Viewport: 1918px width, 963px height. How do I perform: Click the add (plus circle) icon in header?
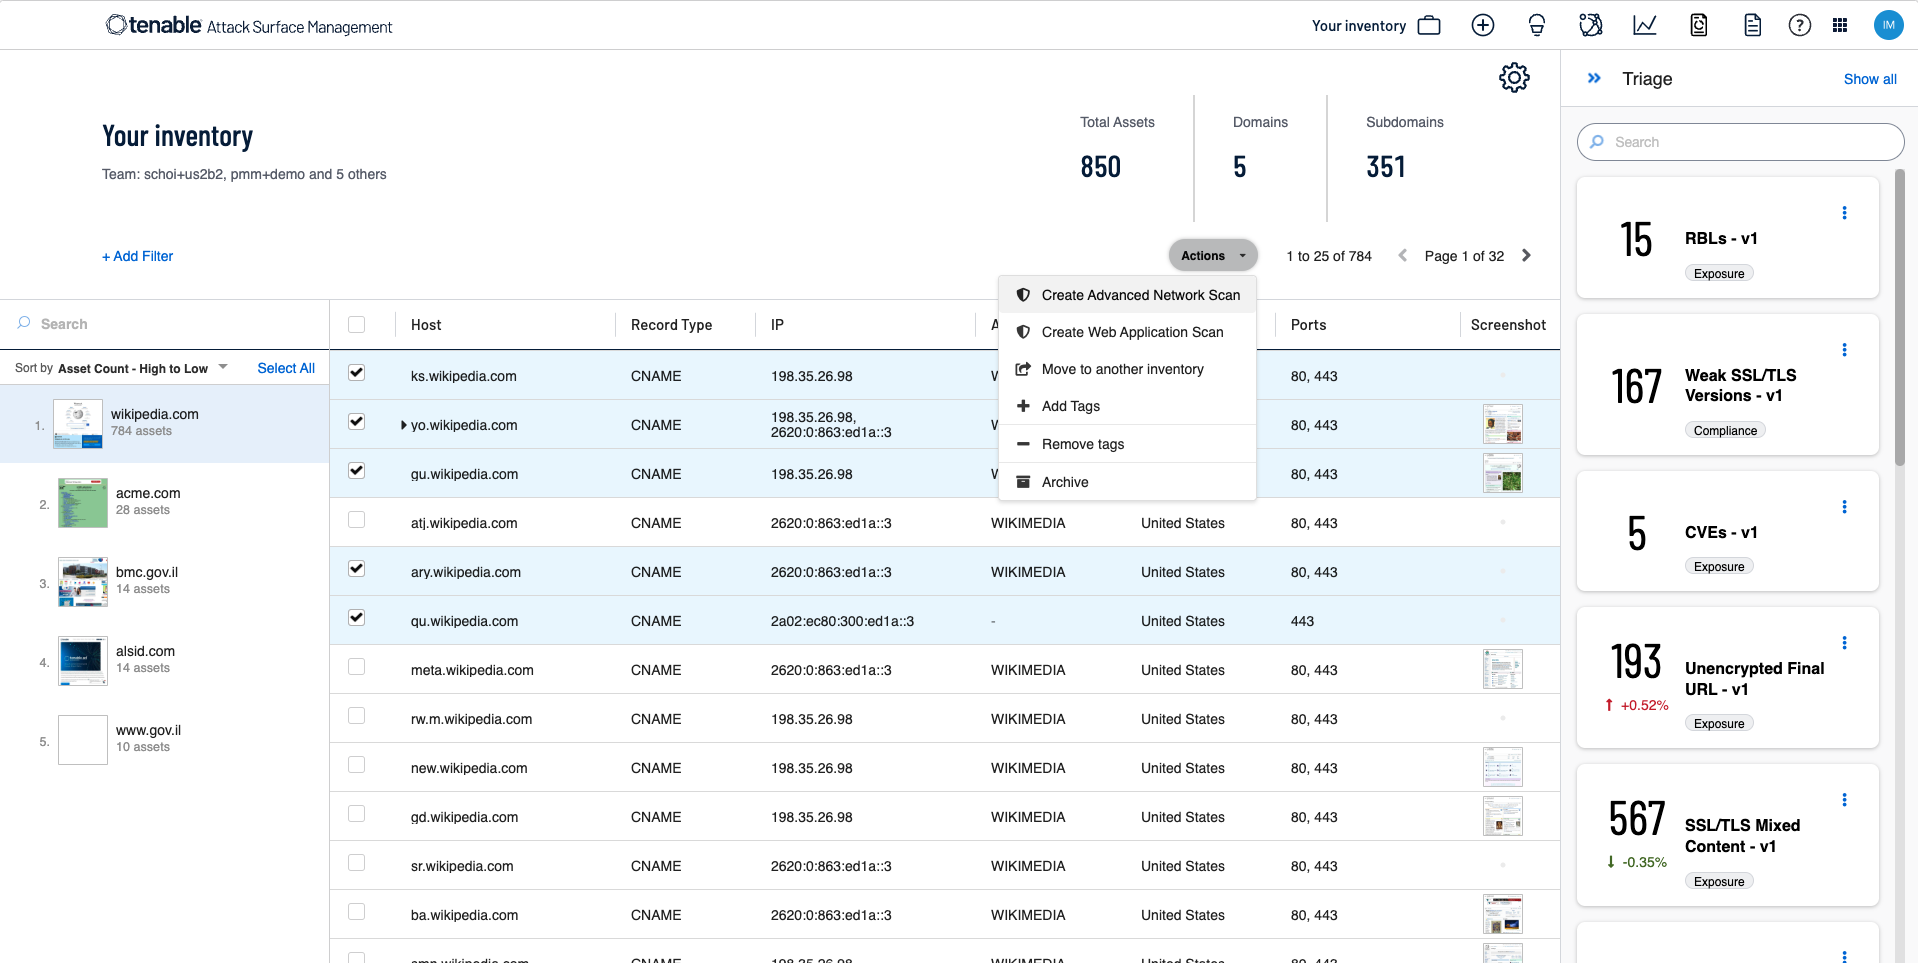tap(1482, 26)
